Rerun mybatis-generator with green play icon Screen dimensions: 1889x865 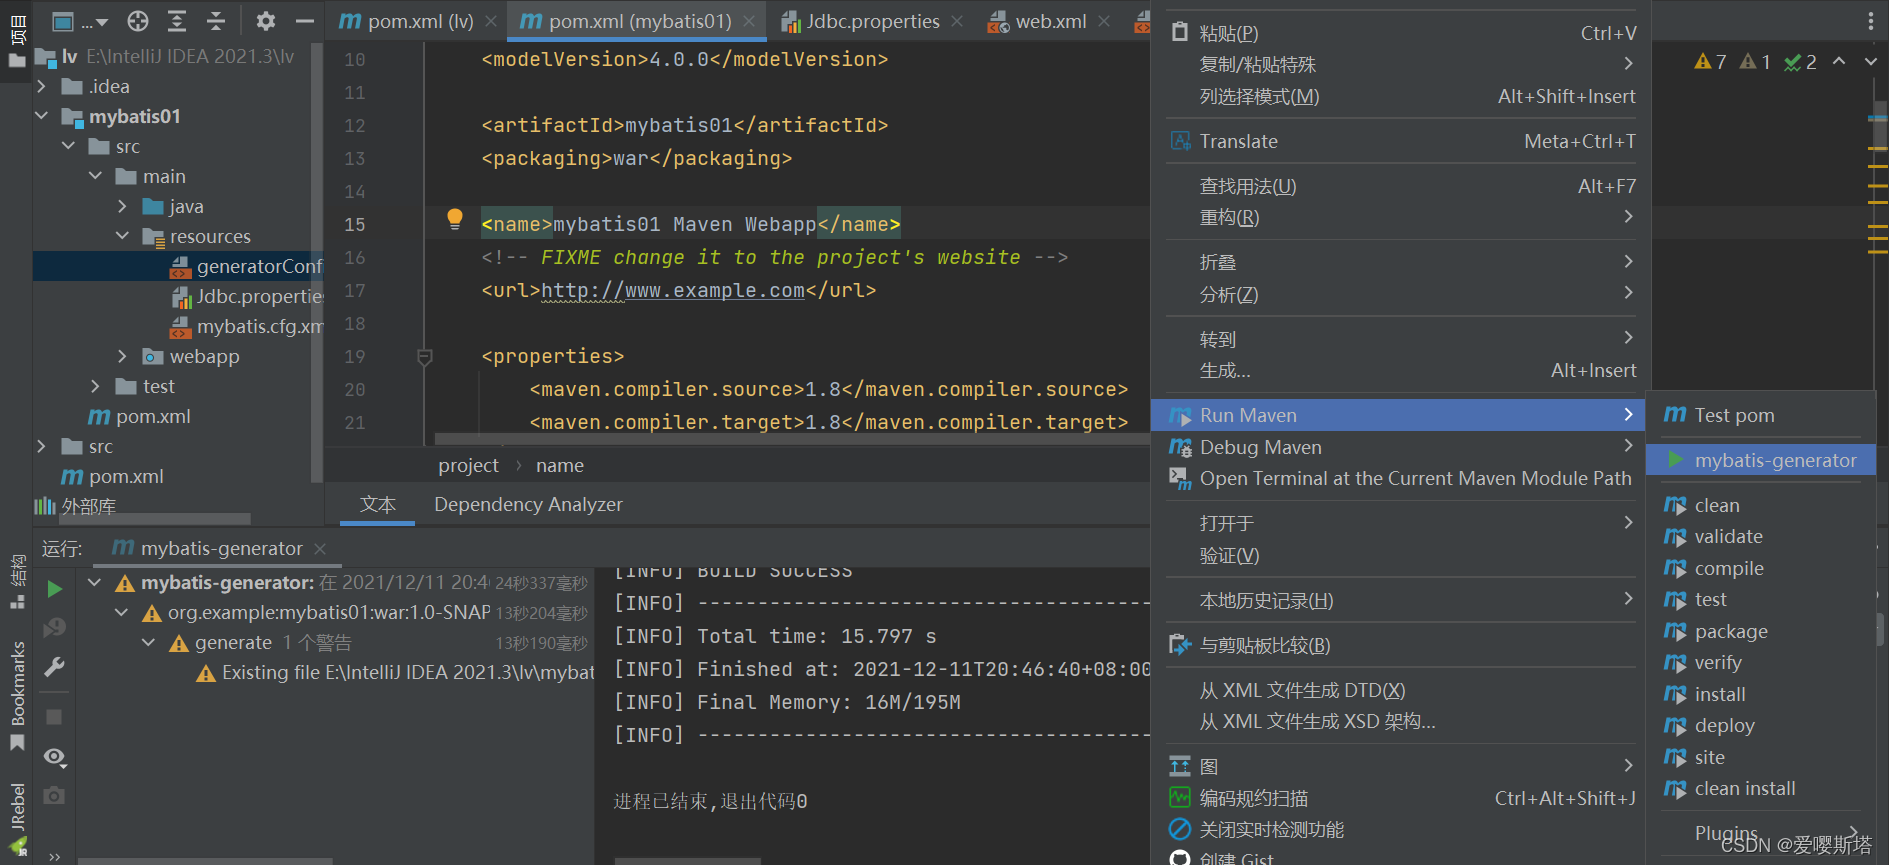coord(54,589)
